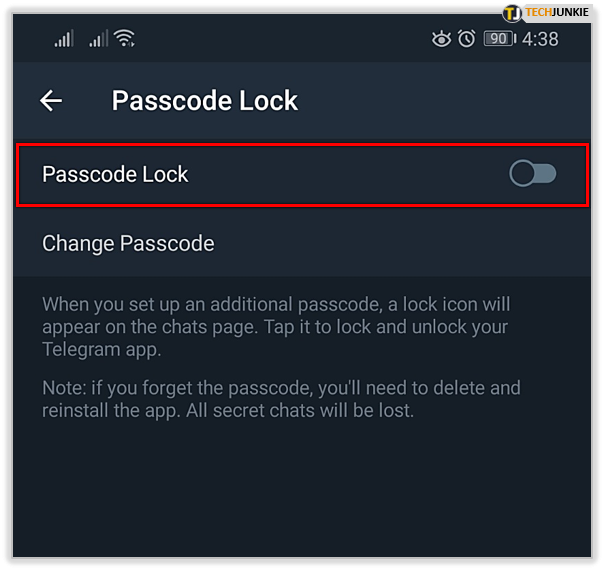Click the eye comfort icon in status bar
604x570 pixels.
pos(441,39)
